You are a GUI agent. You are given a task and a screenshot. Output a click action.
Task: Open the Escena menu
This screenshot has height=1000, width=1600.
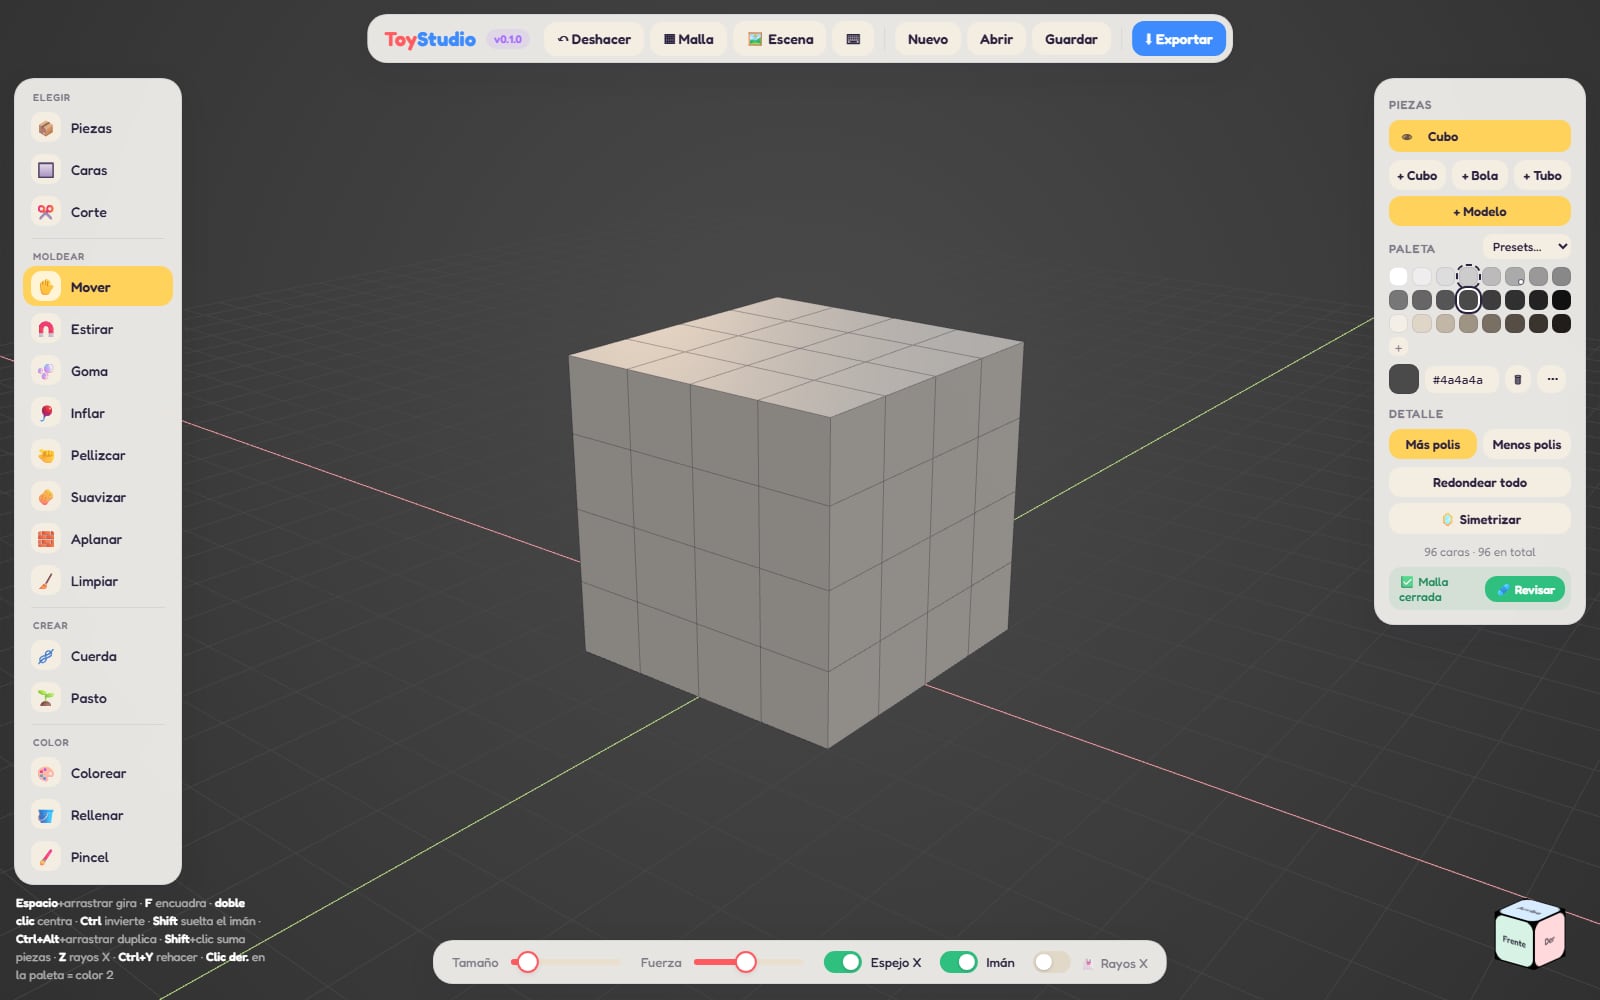780,39
